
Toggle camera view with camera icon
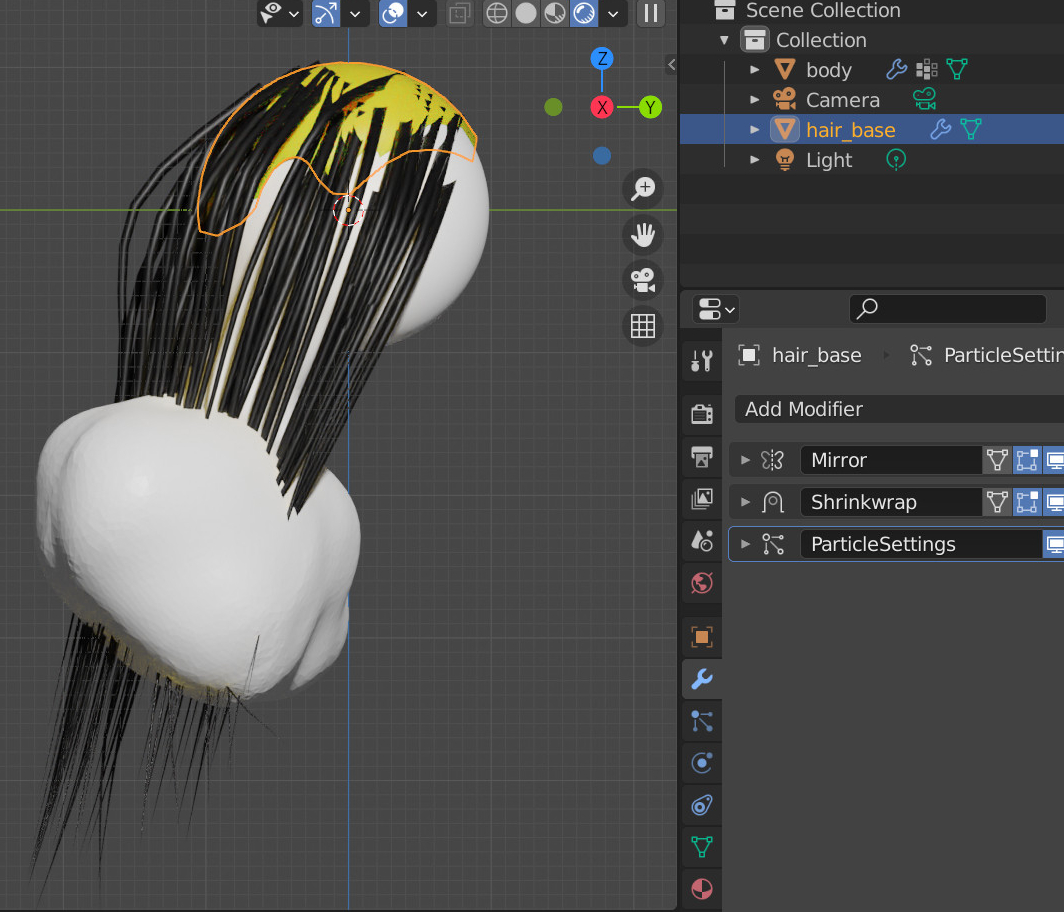(x=643, y=280)
